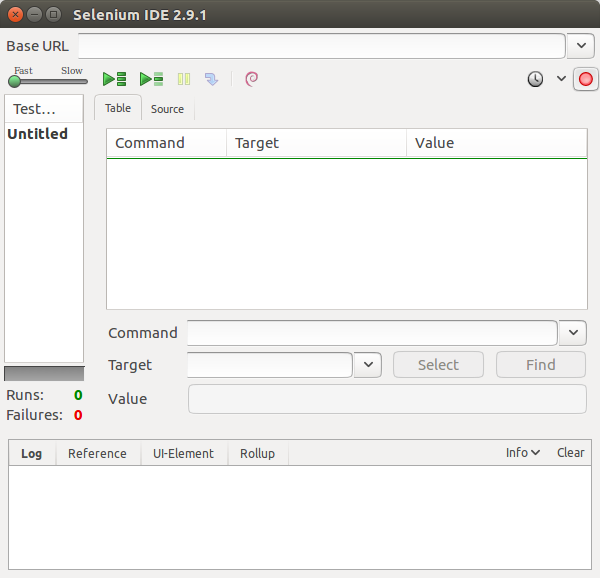Close the Selenium IDE window
Screen dimensions: 600x578
coord(15,15)
